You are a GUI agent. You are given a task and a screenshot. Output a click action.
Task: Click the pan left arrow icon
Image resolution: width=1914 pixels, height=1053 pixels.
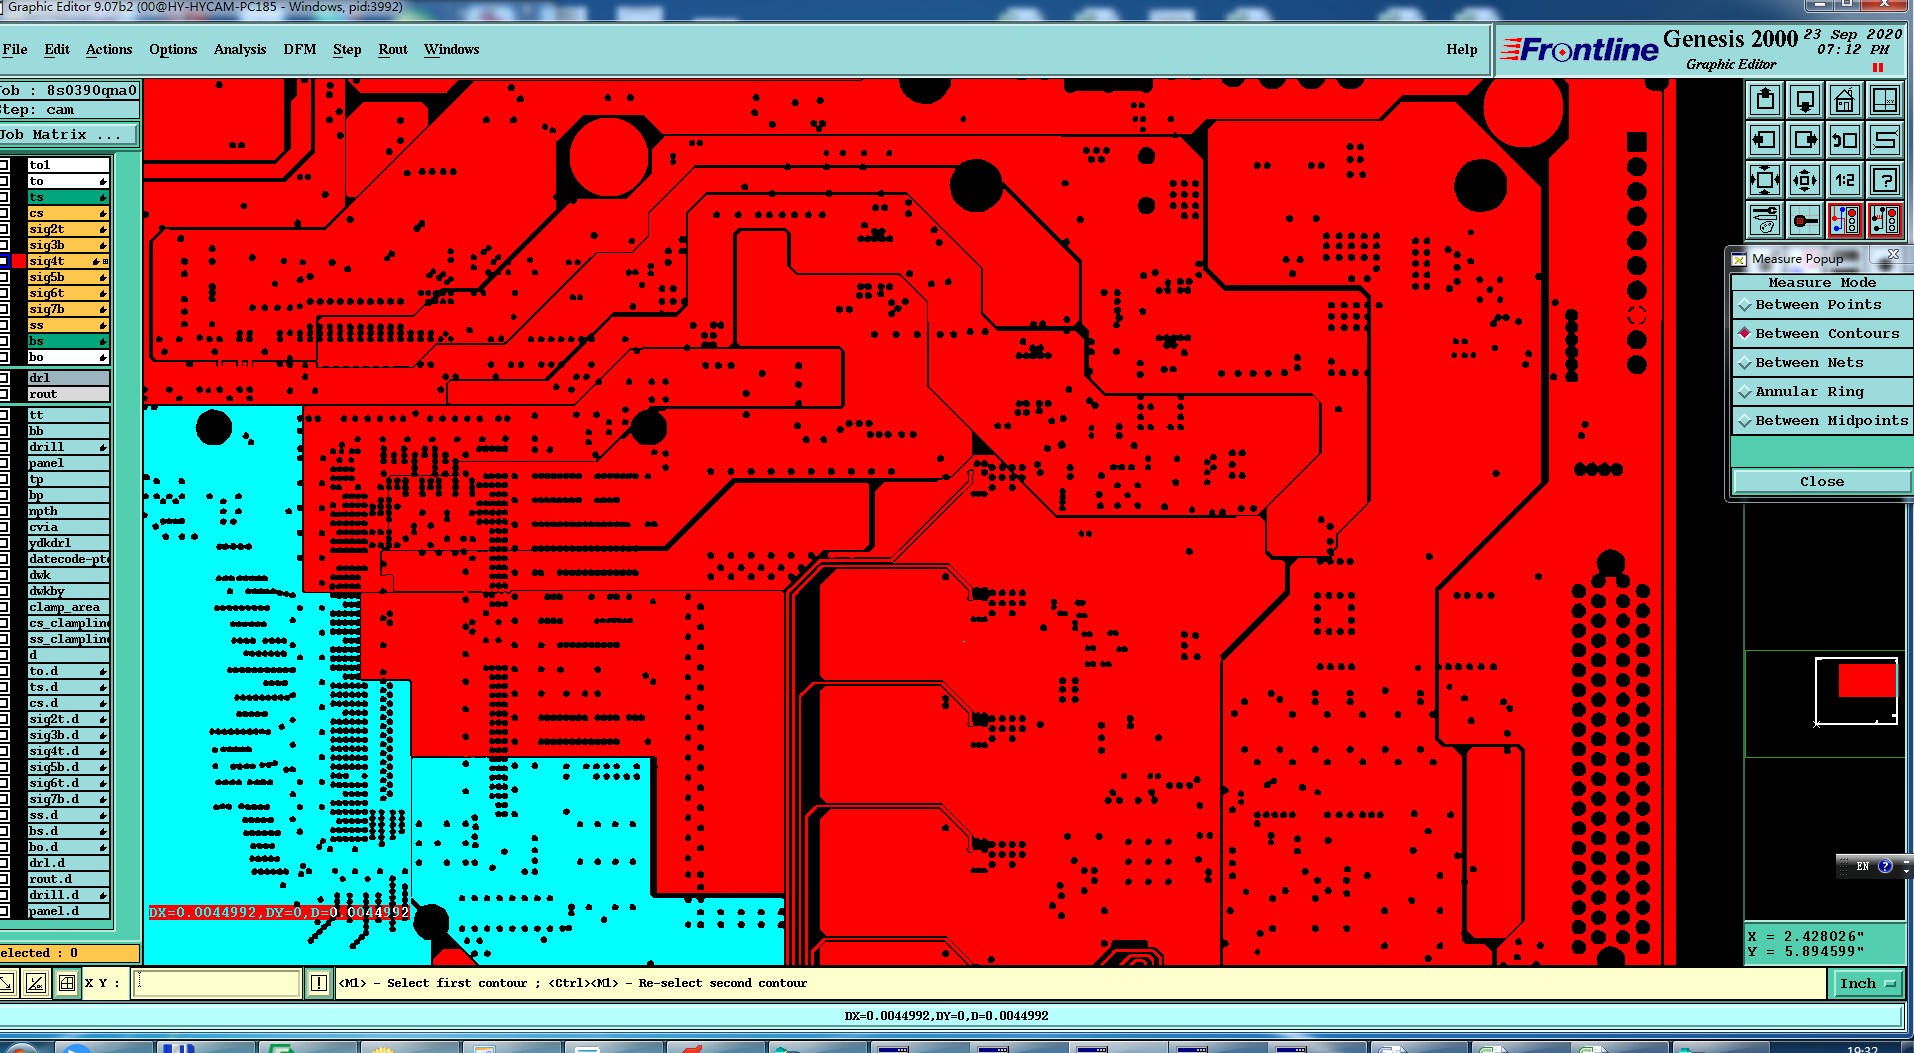tap(1765, 140)
